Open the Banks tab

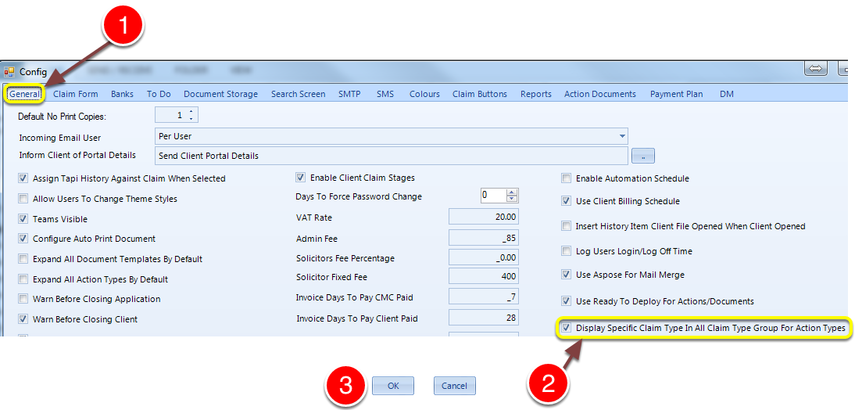(122, 94)
